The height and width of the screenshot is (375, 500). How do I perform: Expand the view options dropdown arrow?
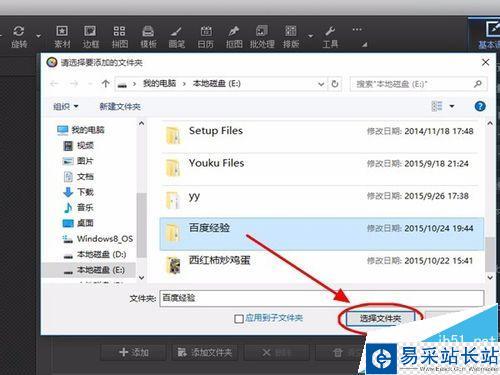click(452, 106)
